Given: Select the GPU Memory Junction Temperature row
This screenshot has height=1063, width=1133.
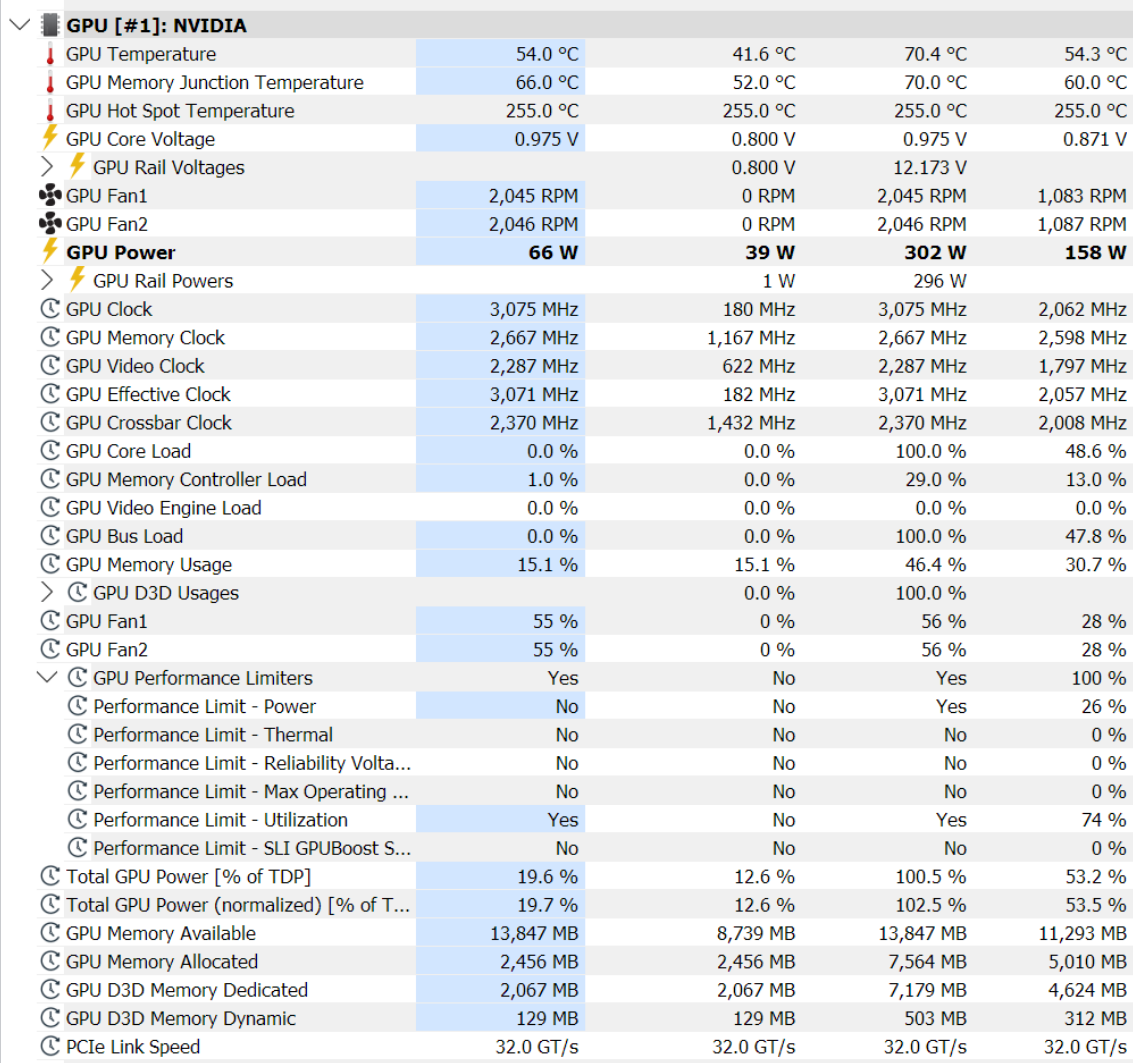Looking at the screenshot, I should click(214, 83).
